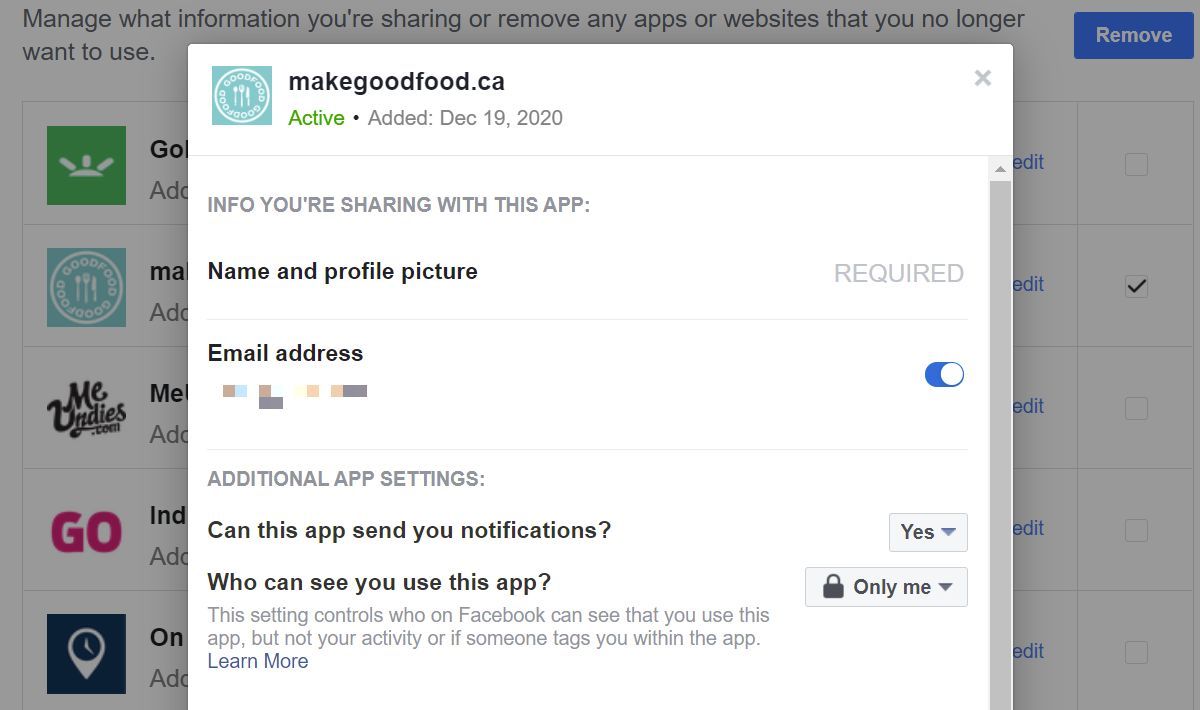Check the checkbox on the Goldbelly row
1200x710 pixels.
1136,163
